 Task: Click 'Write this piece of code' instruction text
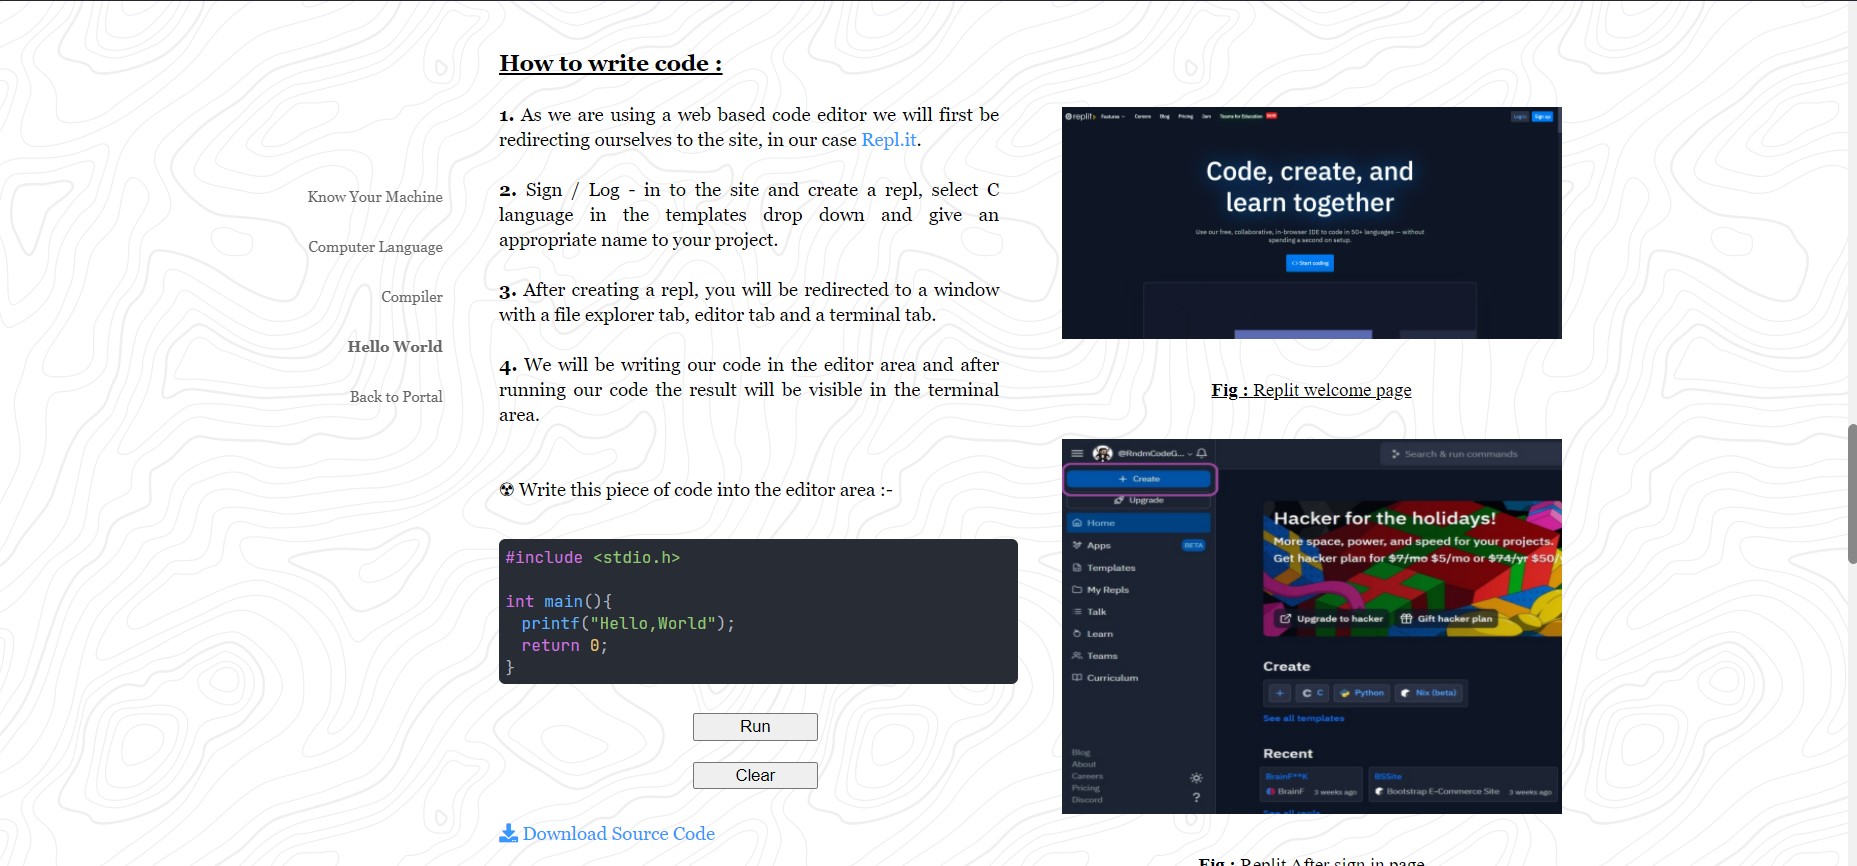(x=706, y=490)
